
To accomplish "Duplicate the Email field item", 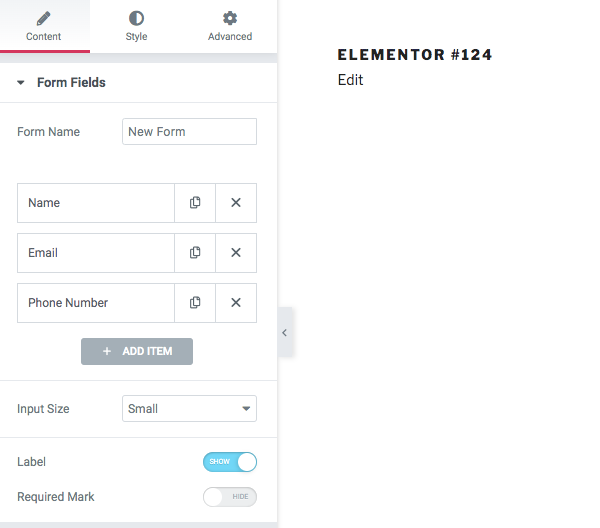I will click(195, 253).
